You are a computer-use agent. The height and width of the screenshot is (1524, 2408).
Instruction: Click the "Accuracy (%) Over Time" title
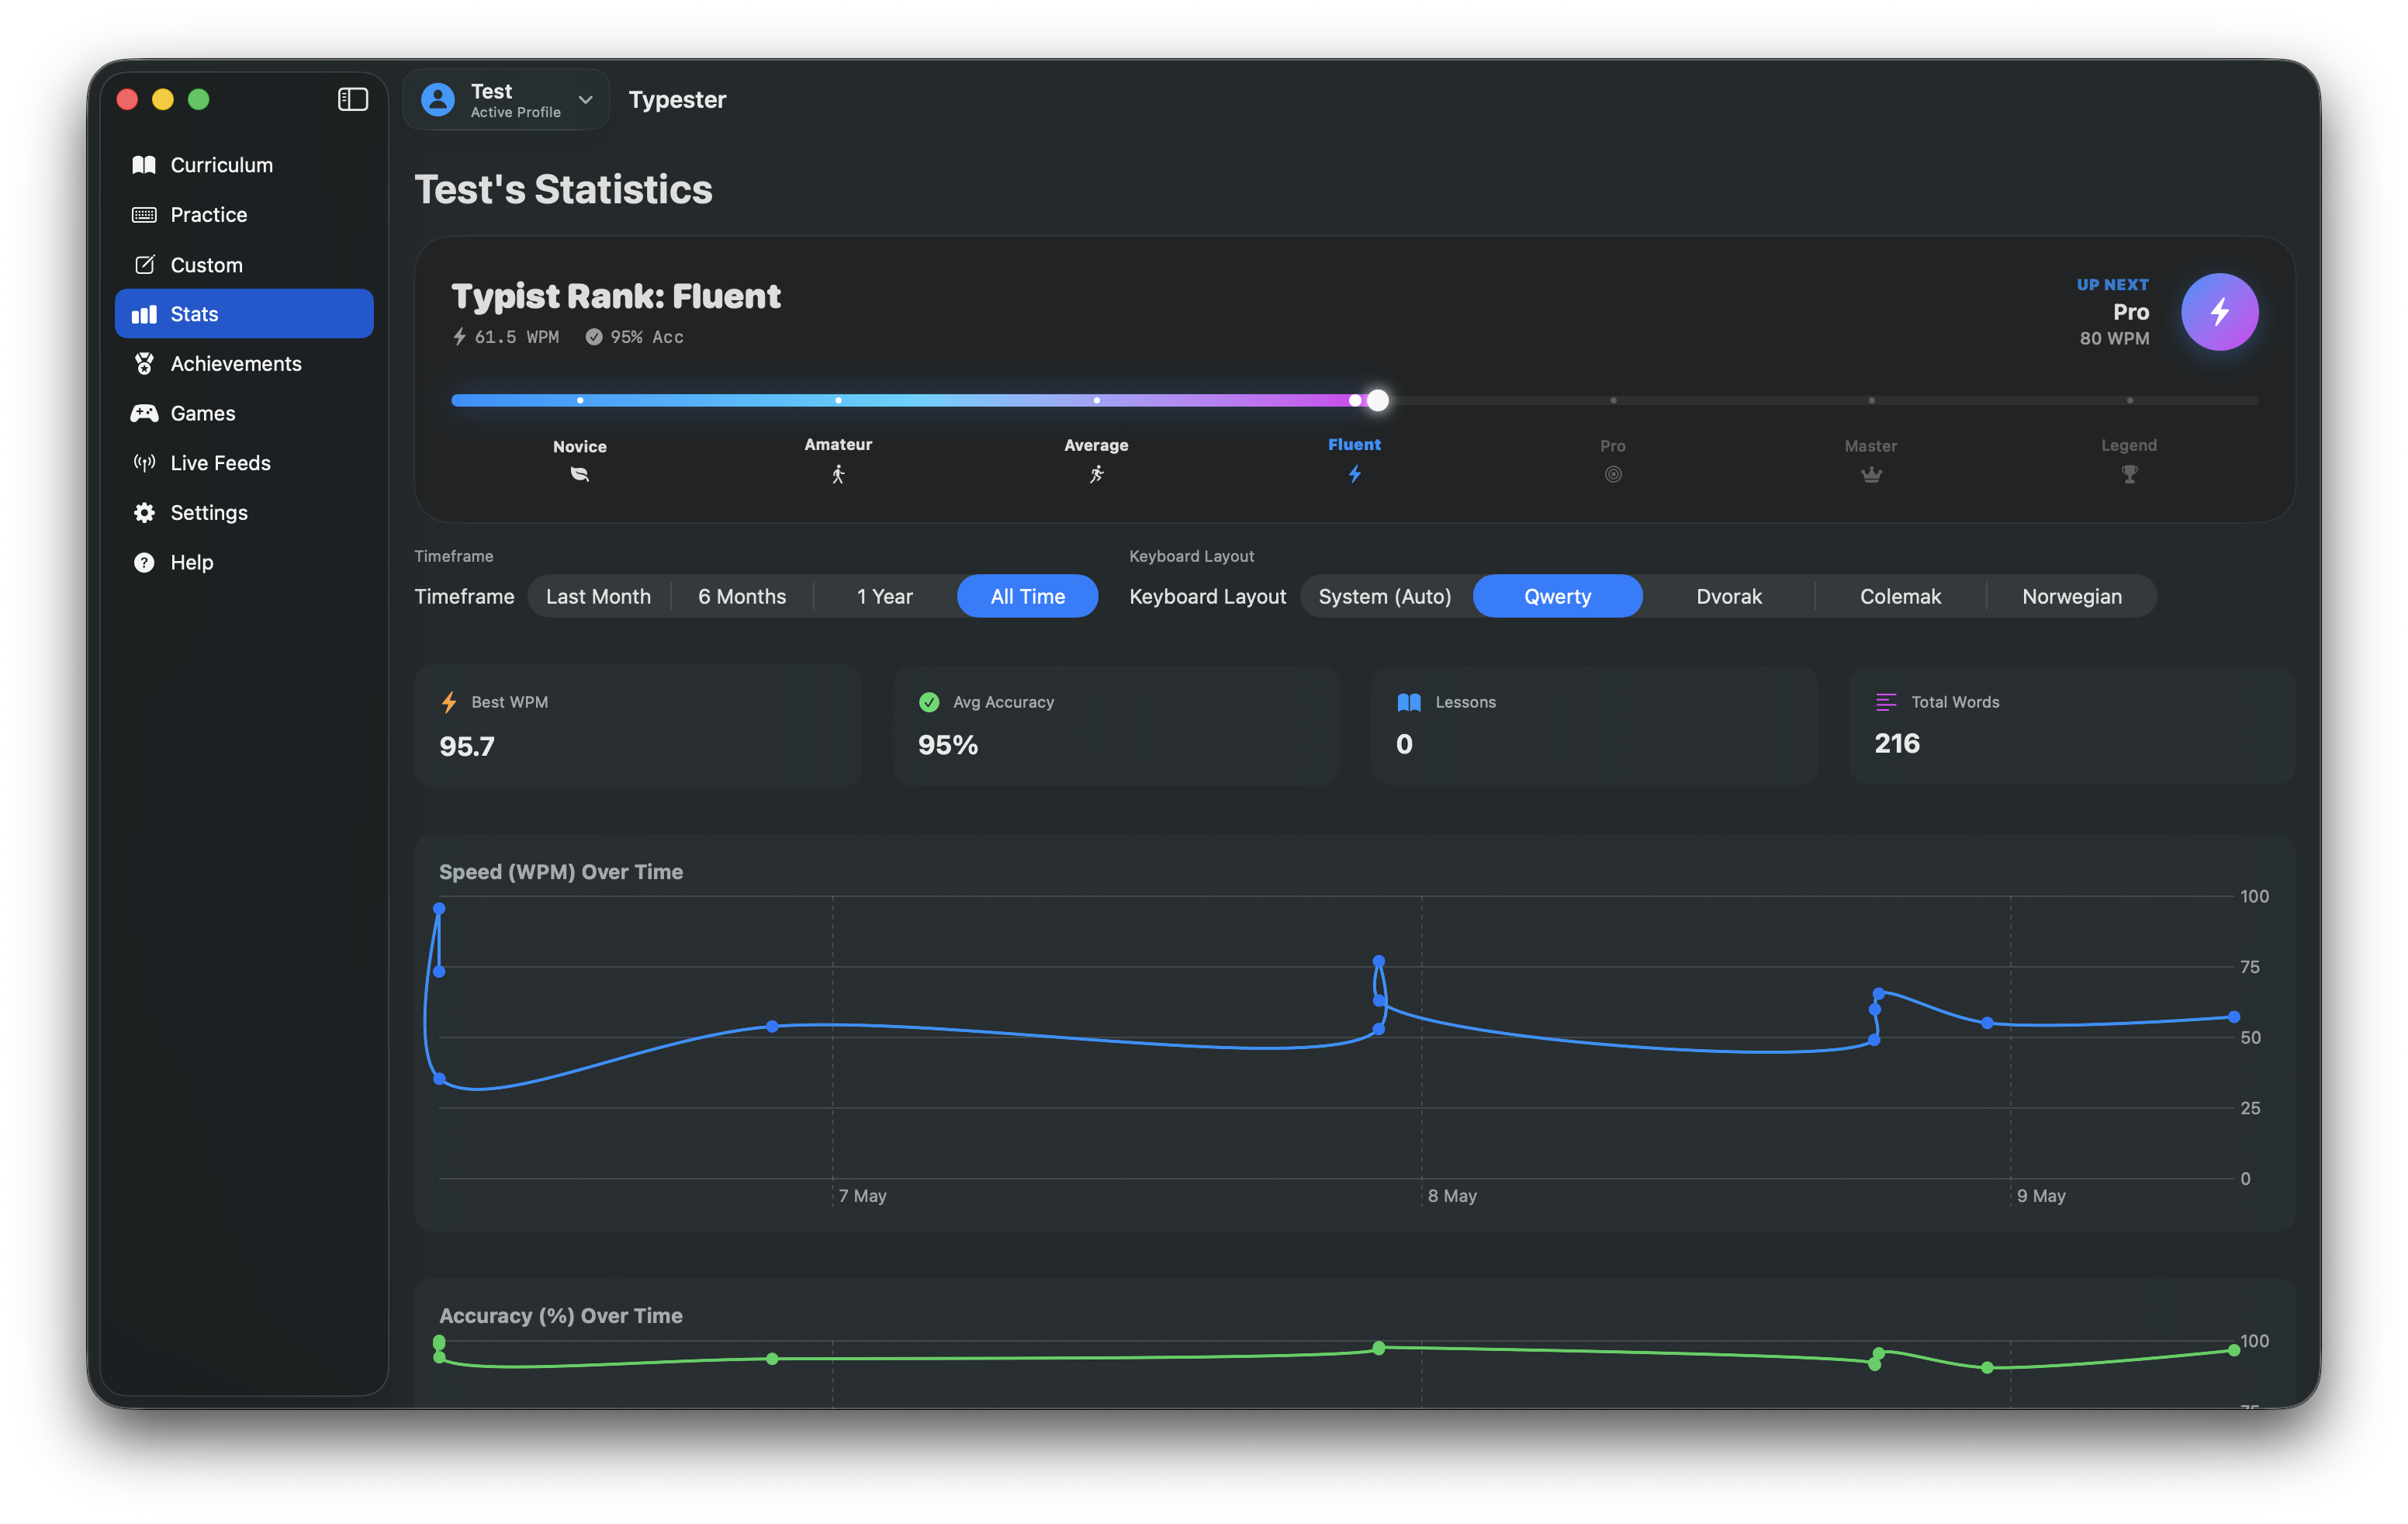tap(561, 1316)
